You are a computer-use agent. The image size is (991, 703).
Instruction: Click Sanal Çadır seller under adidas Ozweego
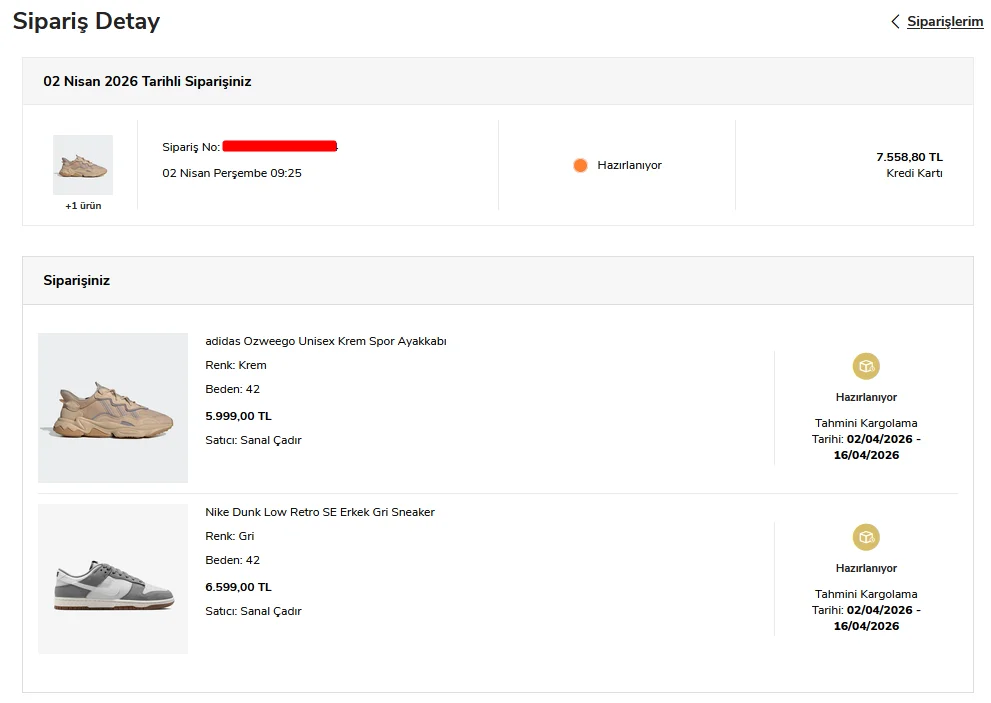click(271, 440)
